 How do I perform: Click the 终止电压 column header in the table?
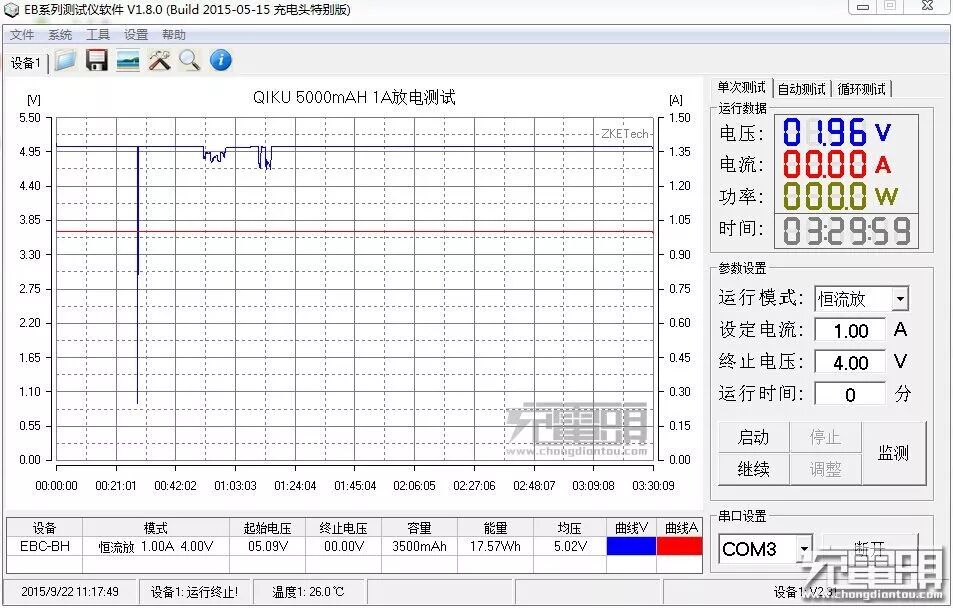tap(343, 528)
